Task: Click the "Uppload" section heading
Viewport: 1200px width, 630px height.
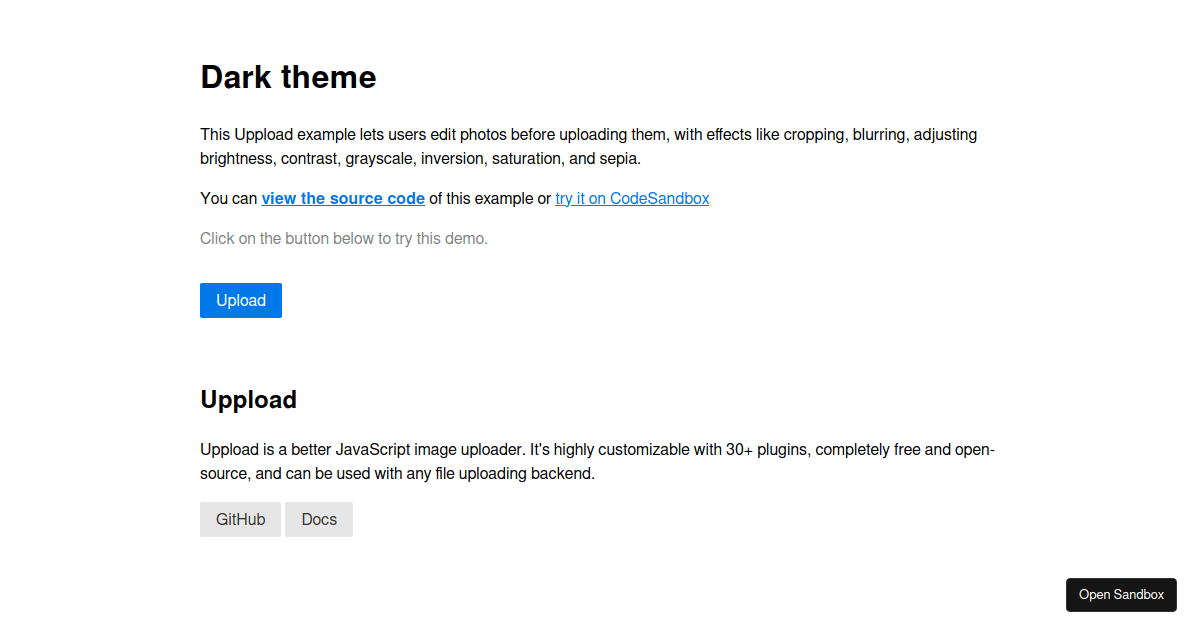Action: [248, 399]
